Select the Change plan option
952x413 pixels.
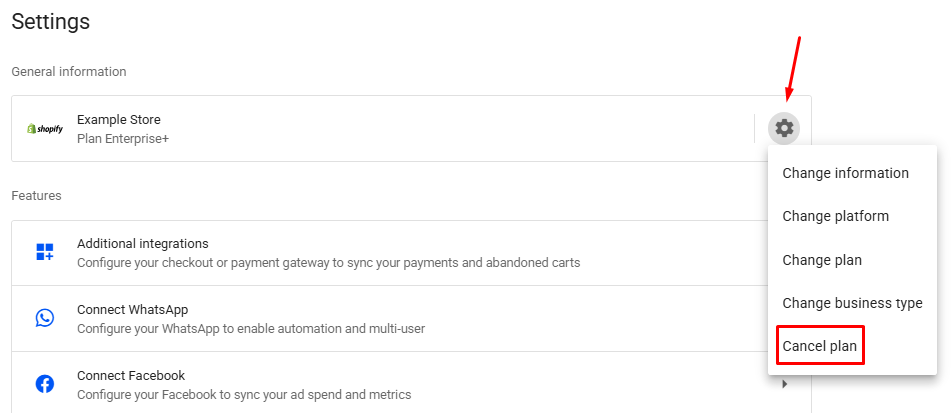[x=822, y=260]
